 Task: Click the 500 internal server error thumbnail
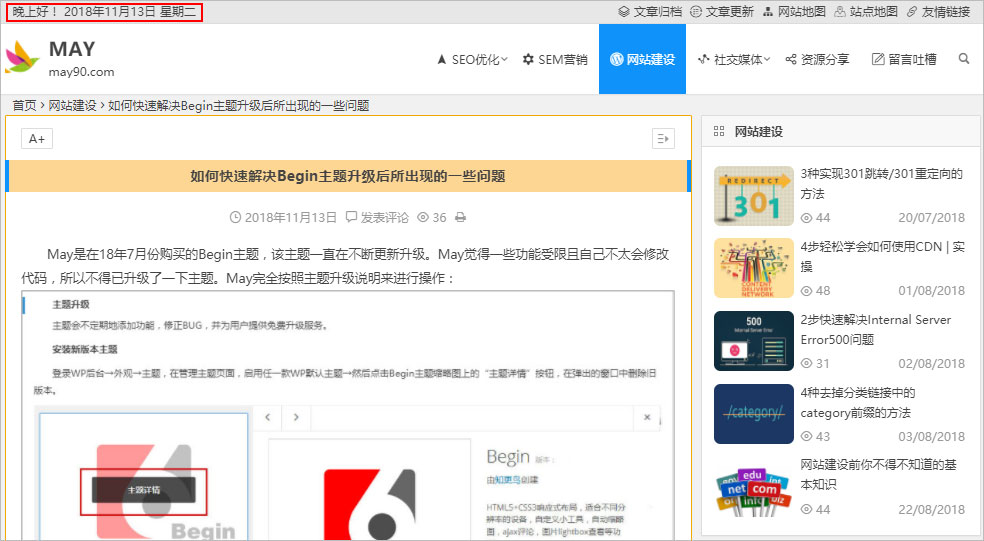pos(754,341)
